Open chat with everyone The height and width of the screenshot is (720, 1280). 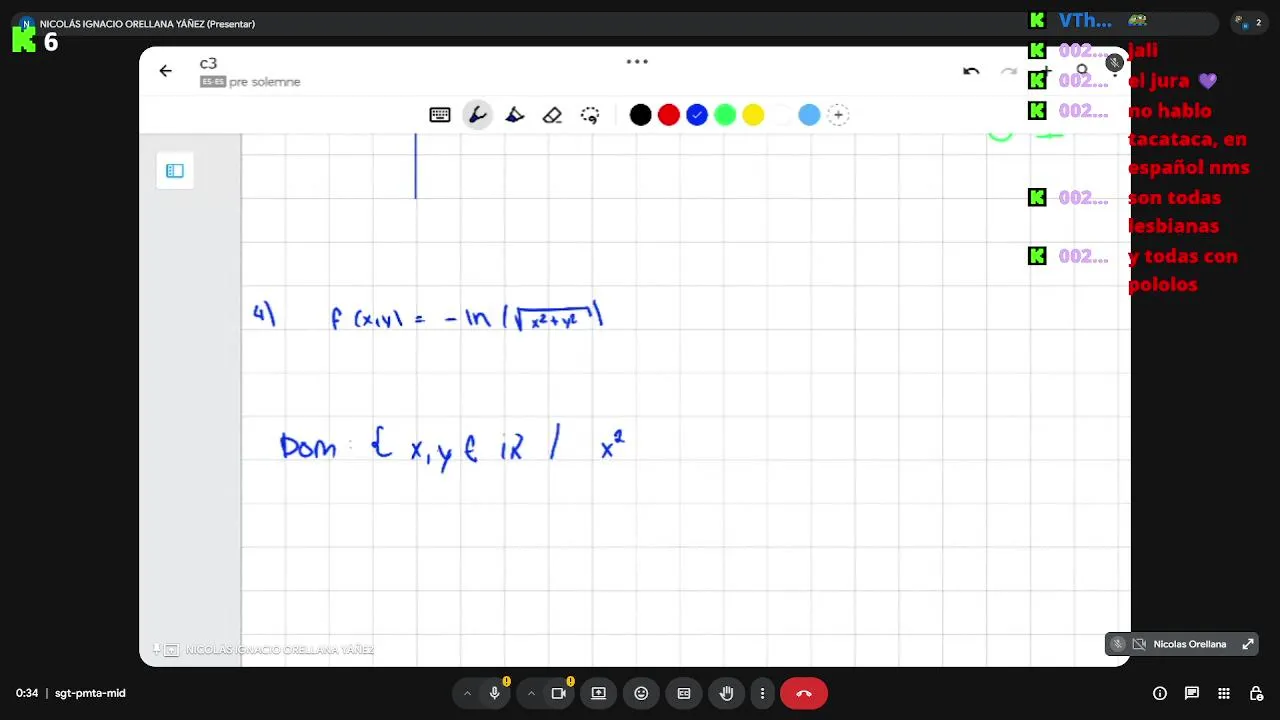click(x=1192, y=693)
